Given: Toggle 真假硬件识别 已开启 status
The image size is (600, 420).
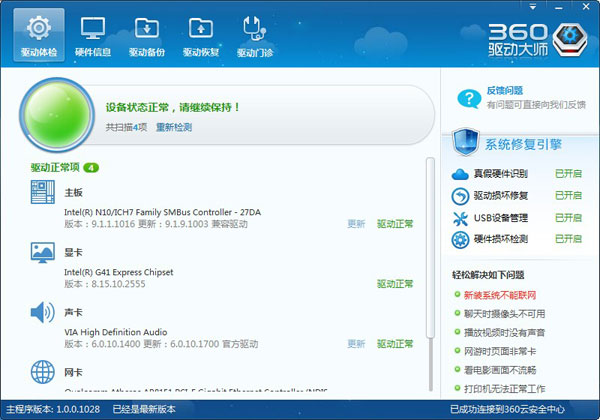Looking at the screenshot, I should pyautogui.click(x=568, y=174).
